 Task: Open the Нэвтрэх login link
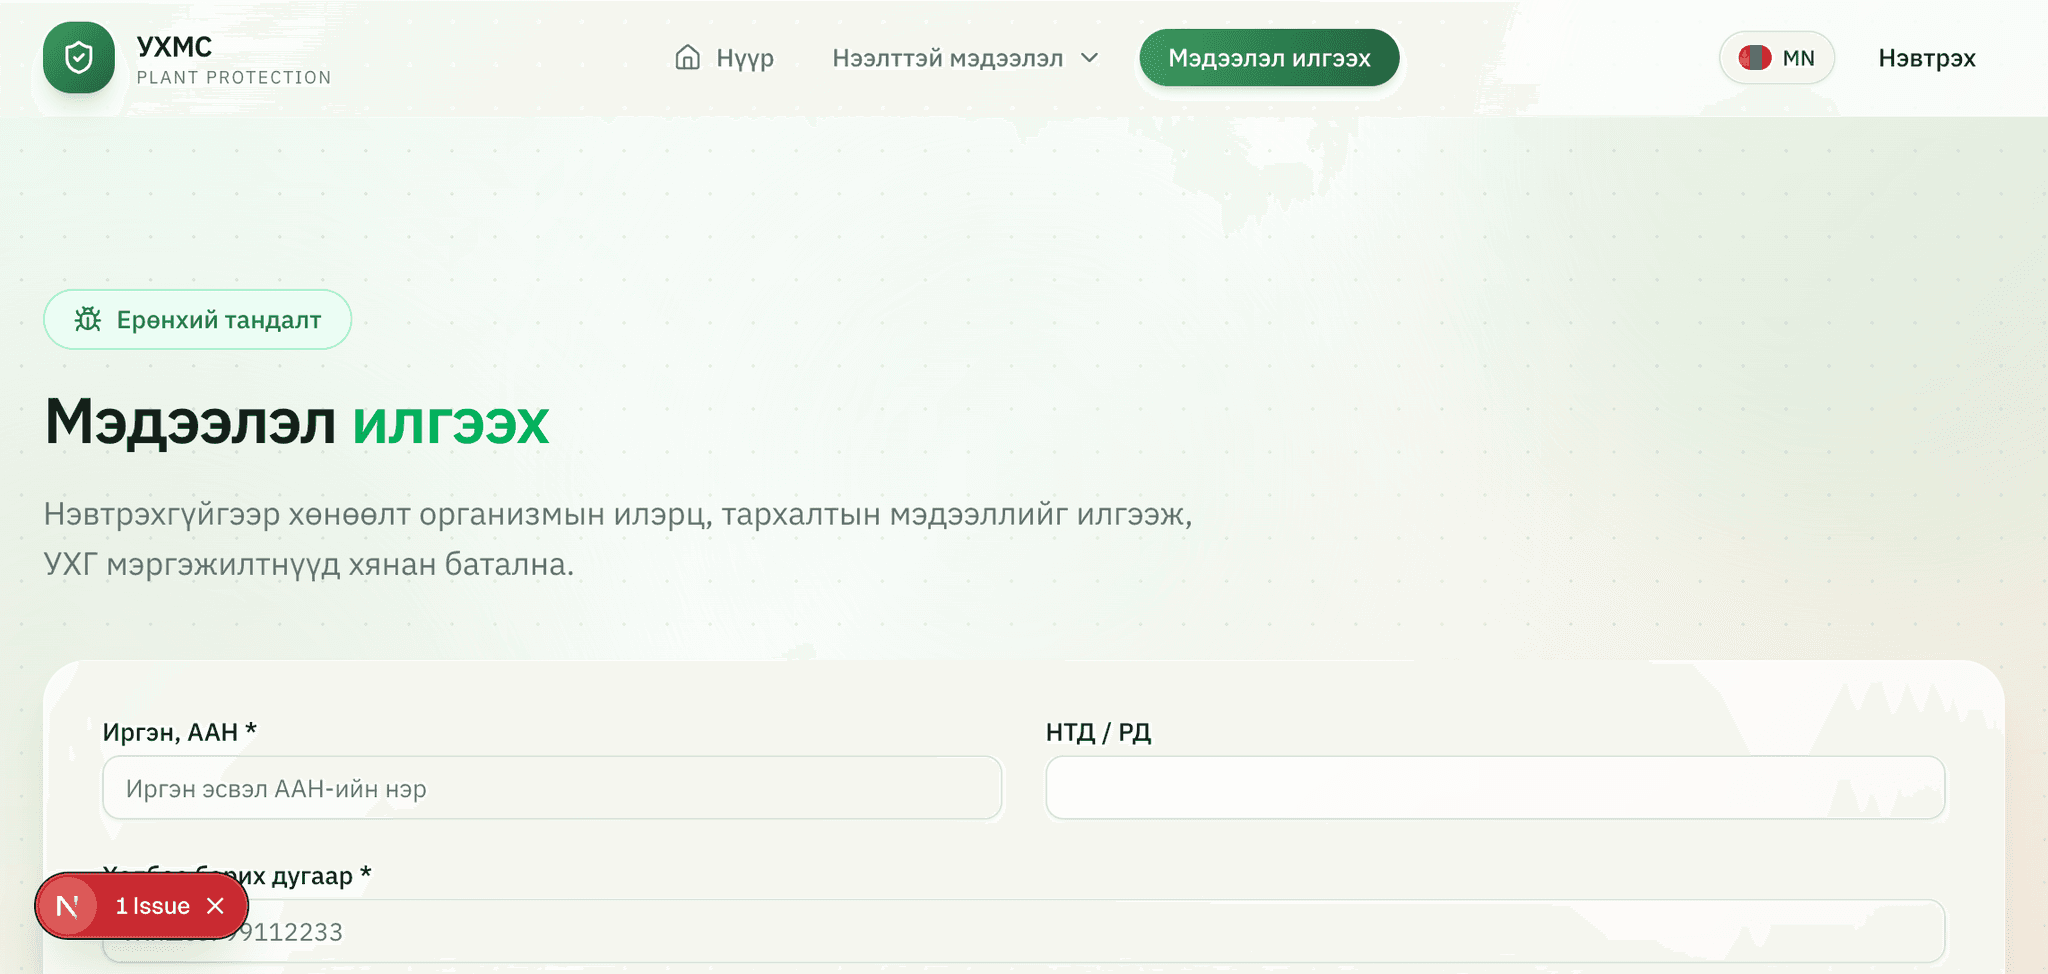[x=1927, y=58]
